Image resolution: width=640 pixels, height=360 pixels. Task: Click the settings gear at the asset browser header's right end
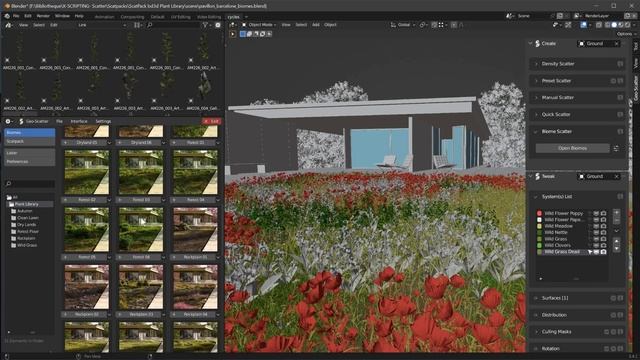[x=218, y=25]
